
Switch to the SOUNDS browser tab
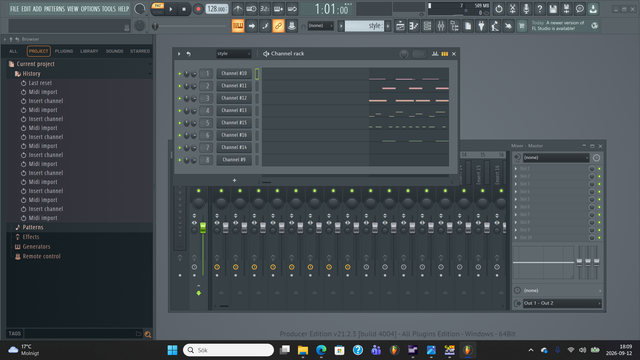[x=114, y=51]
